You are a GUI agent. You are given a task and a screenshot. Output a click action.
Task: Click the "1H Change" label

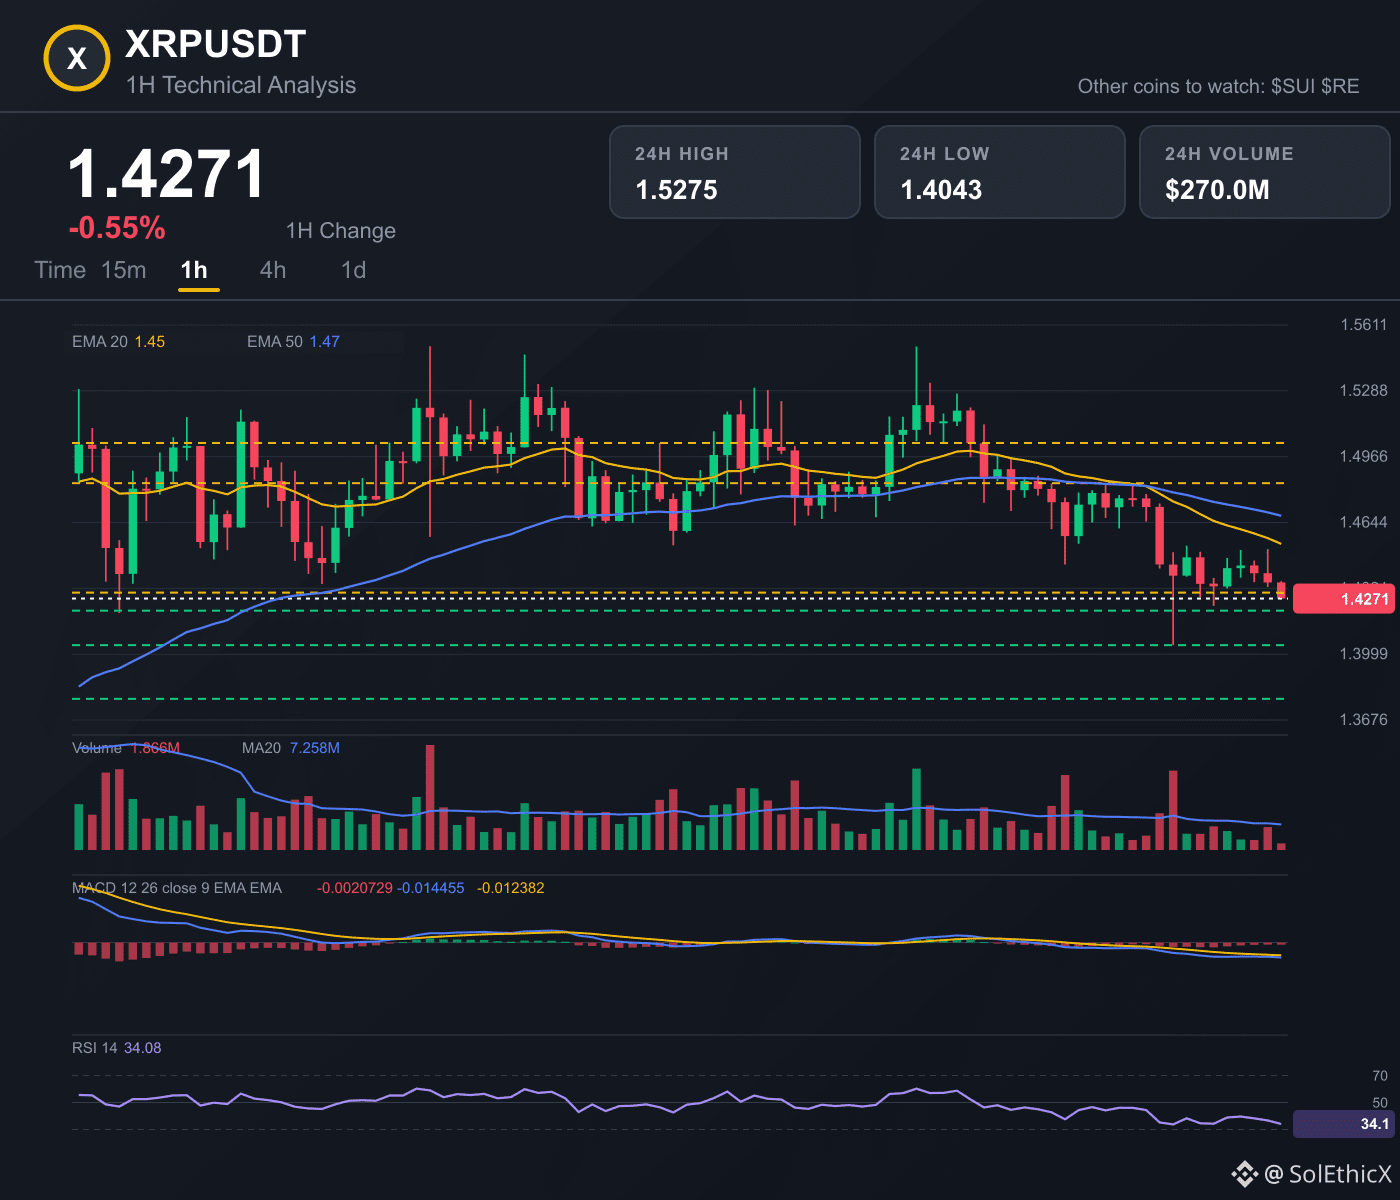[341, 231]
